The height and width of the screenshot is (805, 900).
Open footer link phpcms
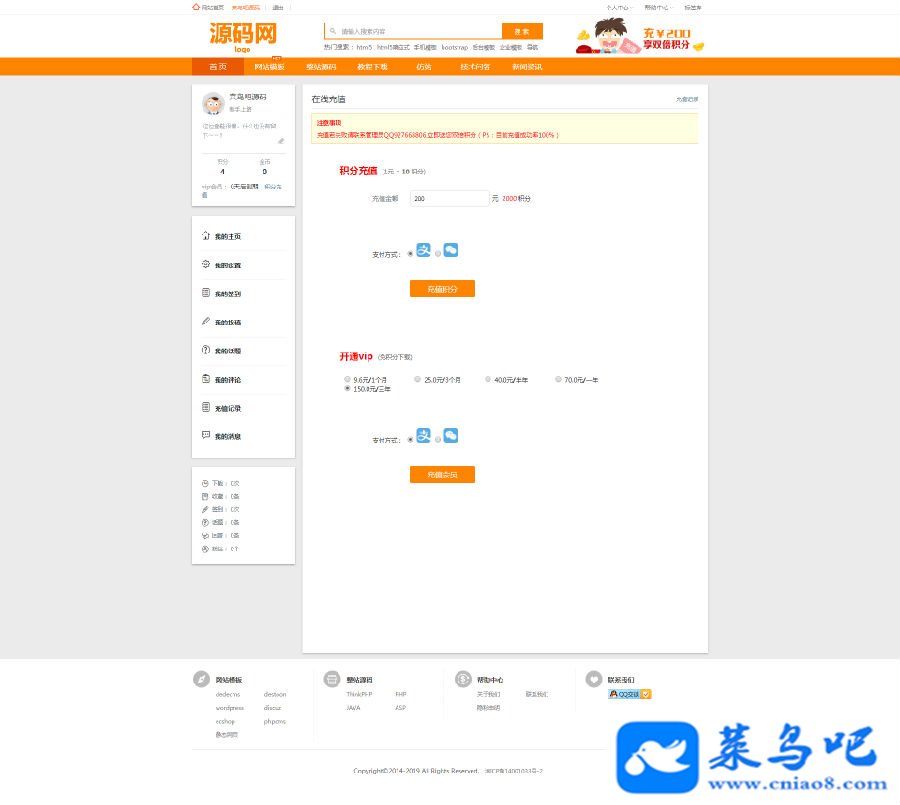(x=274, y=721)
